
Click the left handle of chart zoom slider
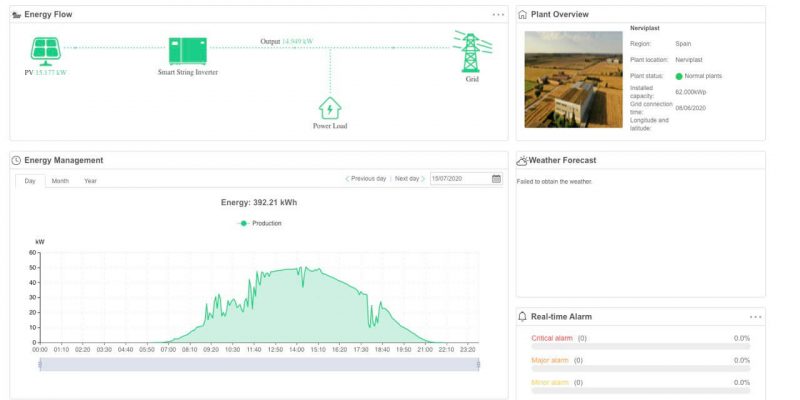click(x=40, y=364)
